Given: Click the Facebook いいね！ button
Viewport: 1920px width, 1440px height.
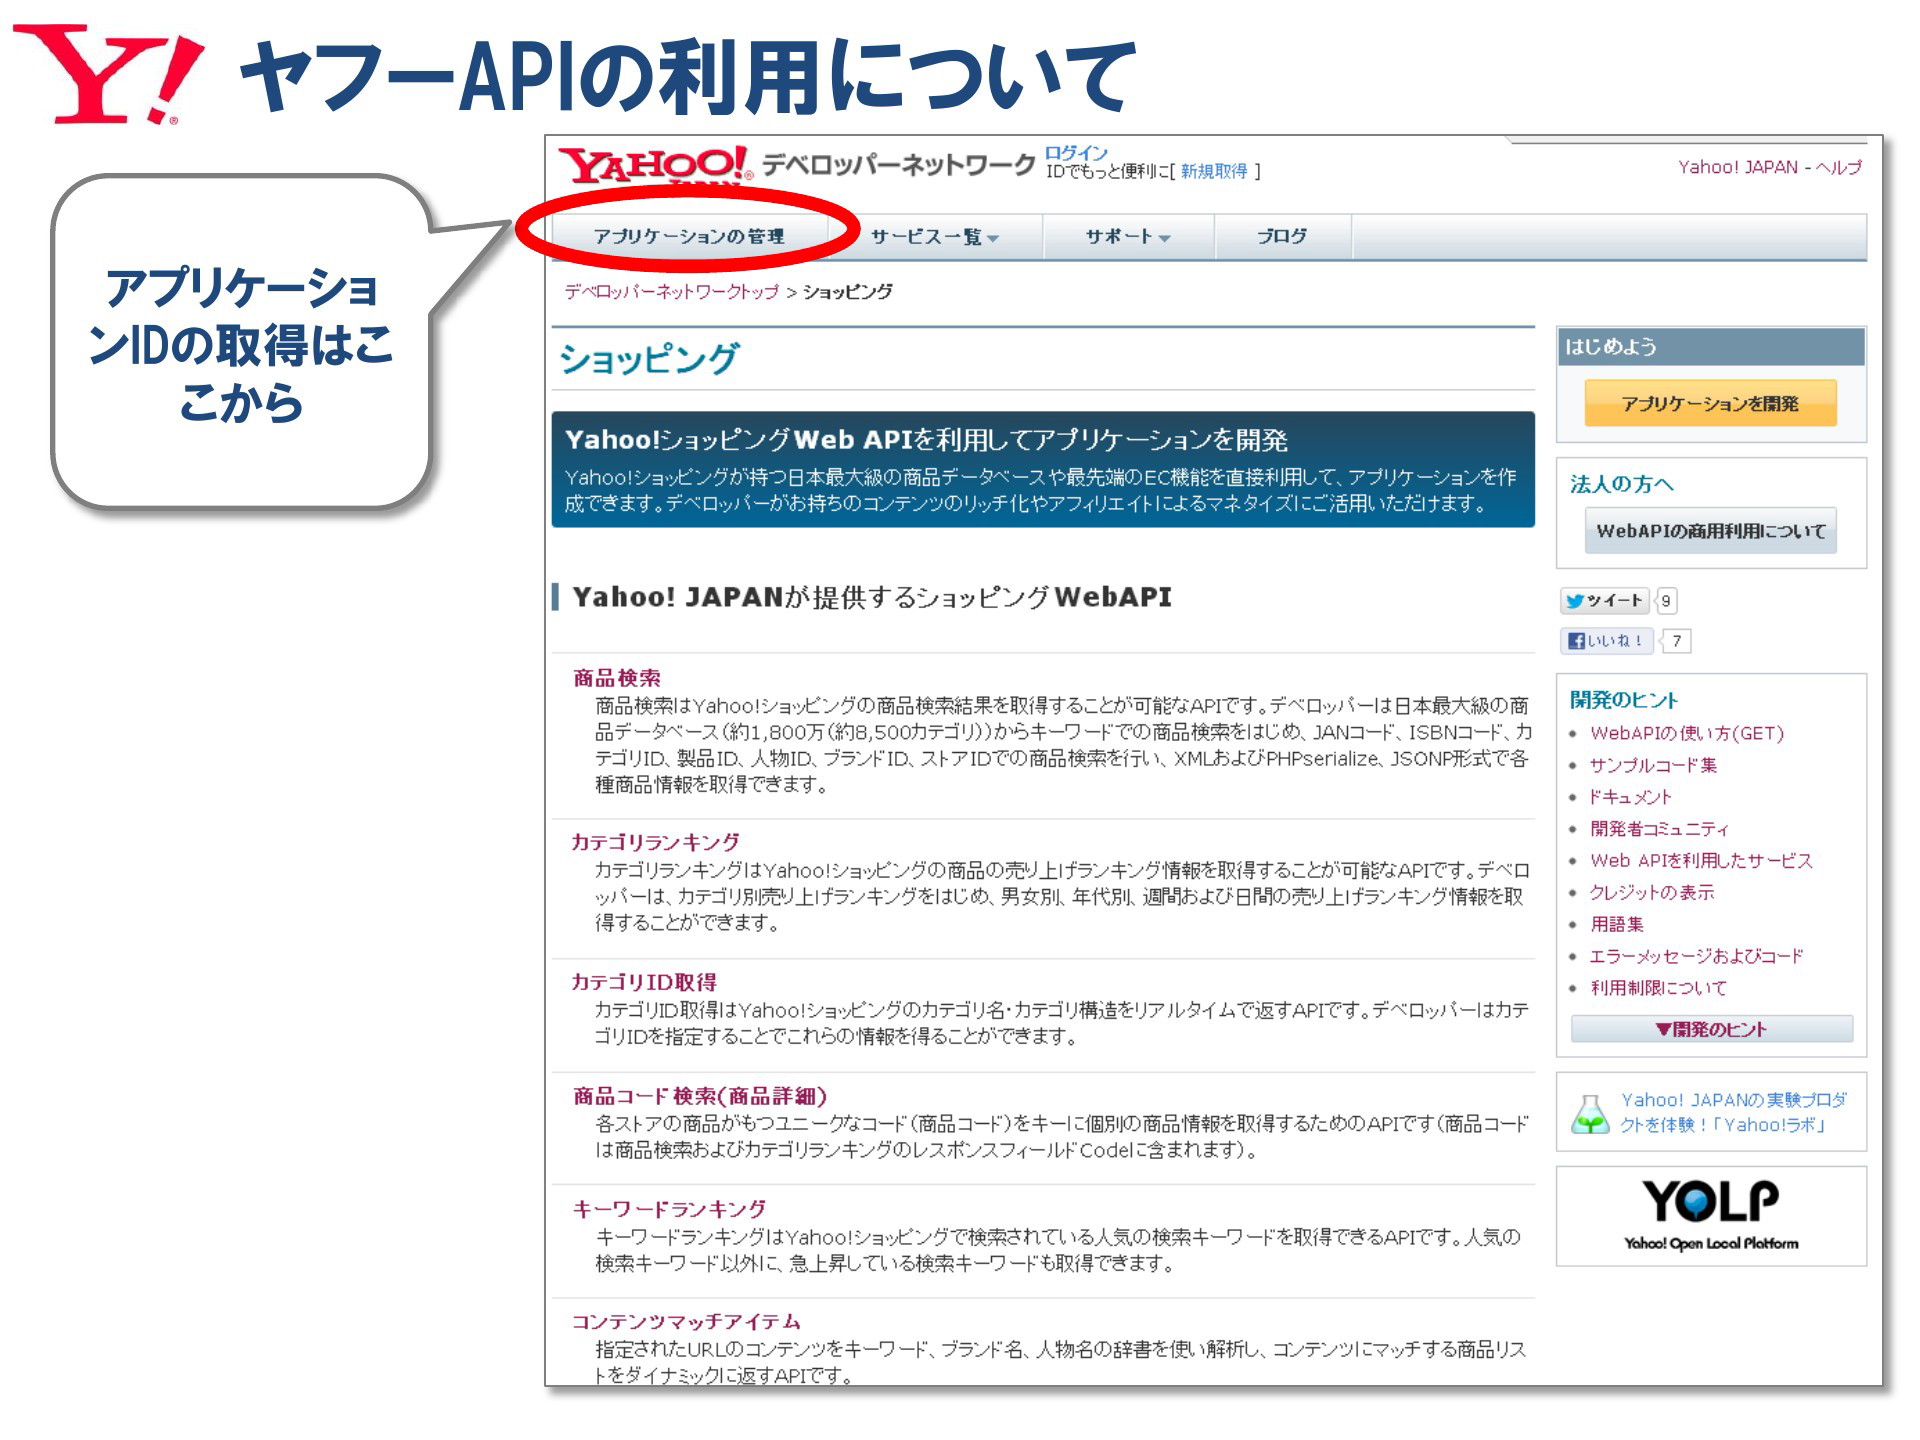Looking at the screenshot, I should click(1606, 640).
